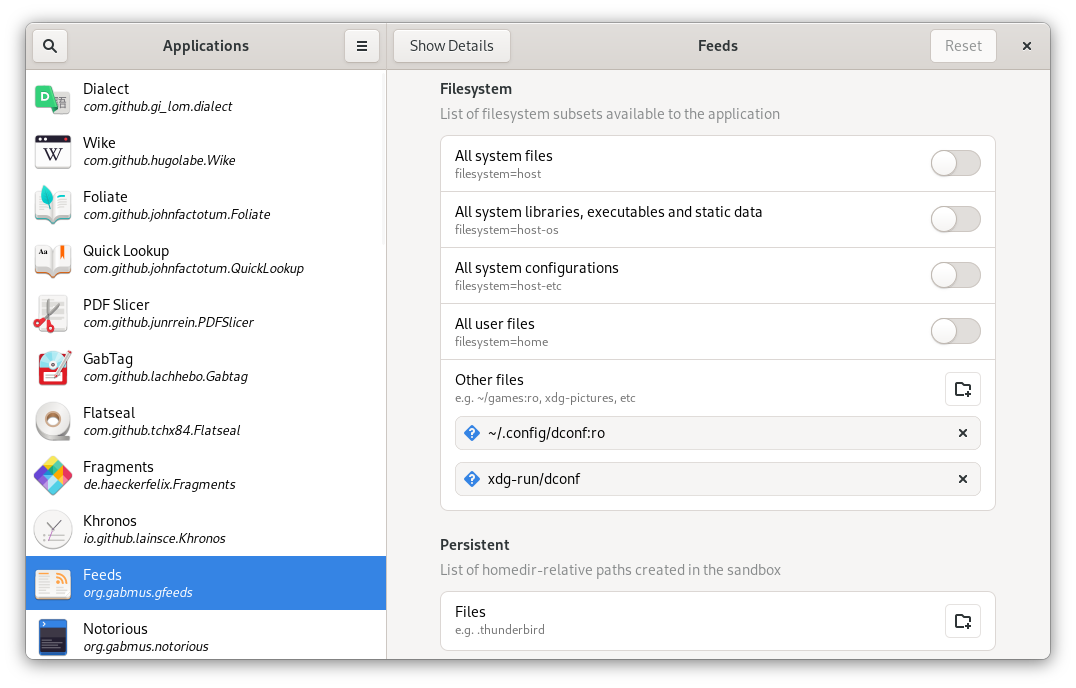
Task: Click the search icon in Applications header
Action: [50, 46]
